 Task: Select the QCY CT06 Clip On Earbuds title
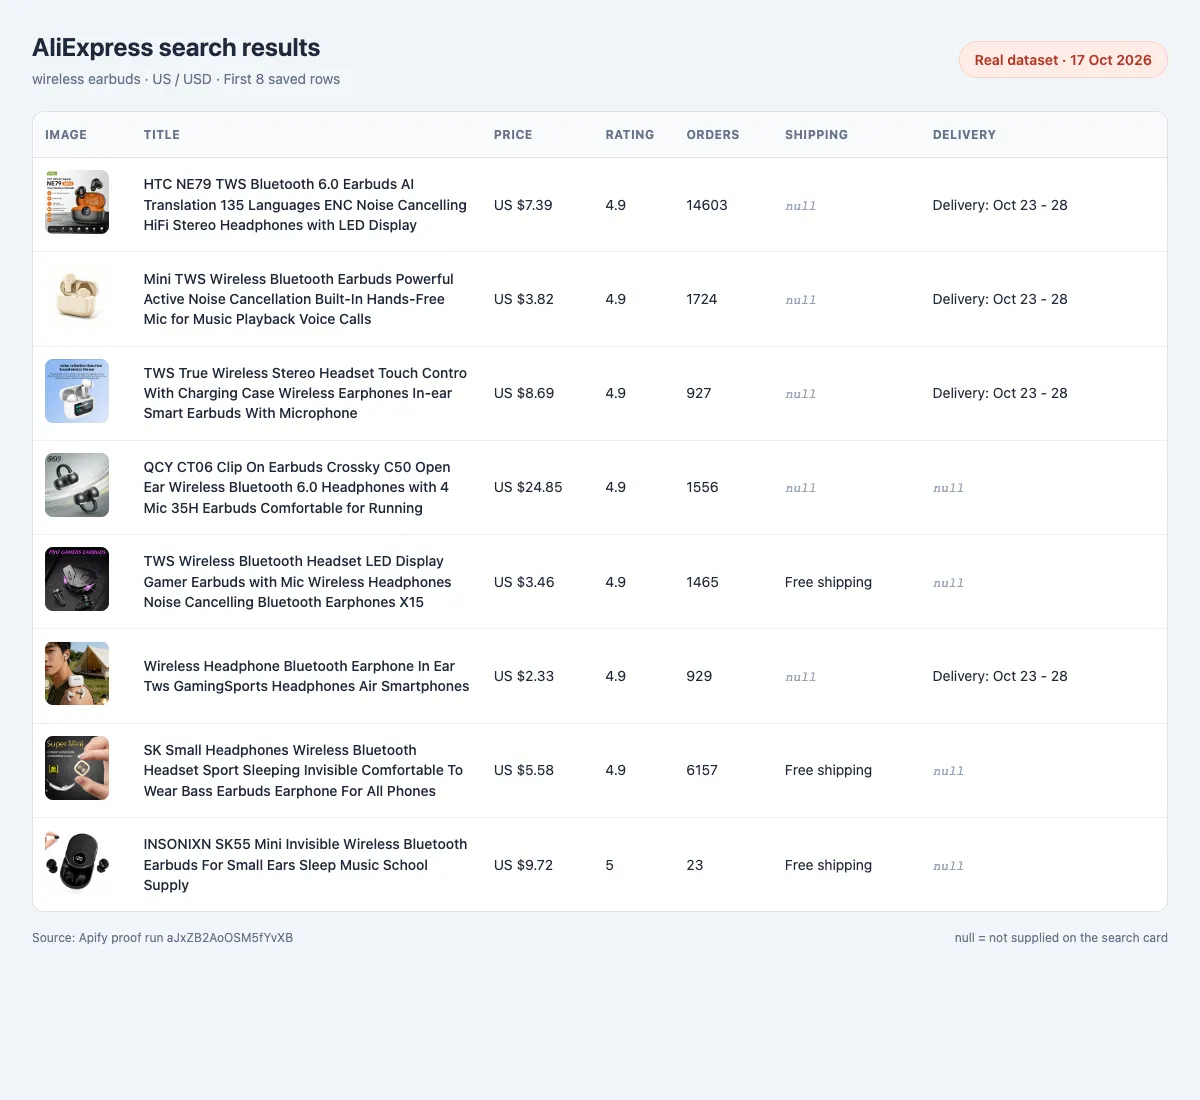[297, 487]
